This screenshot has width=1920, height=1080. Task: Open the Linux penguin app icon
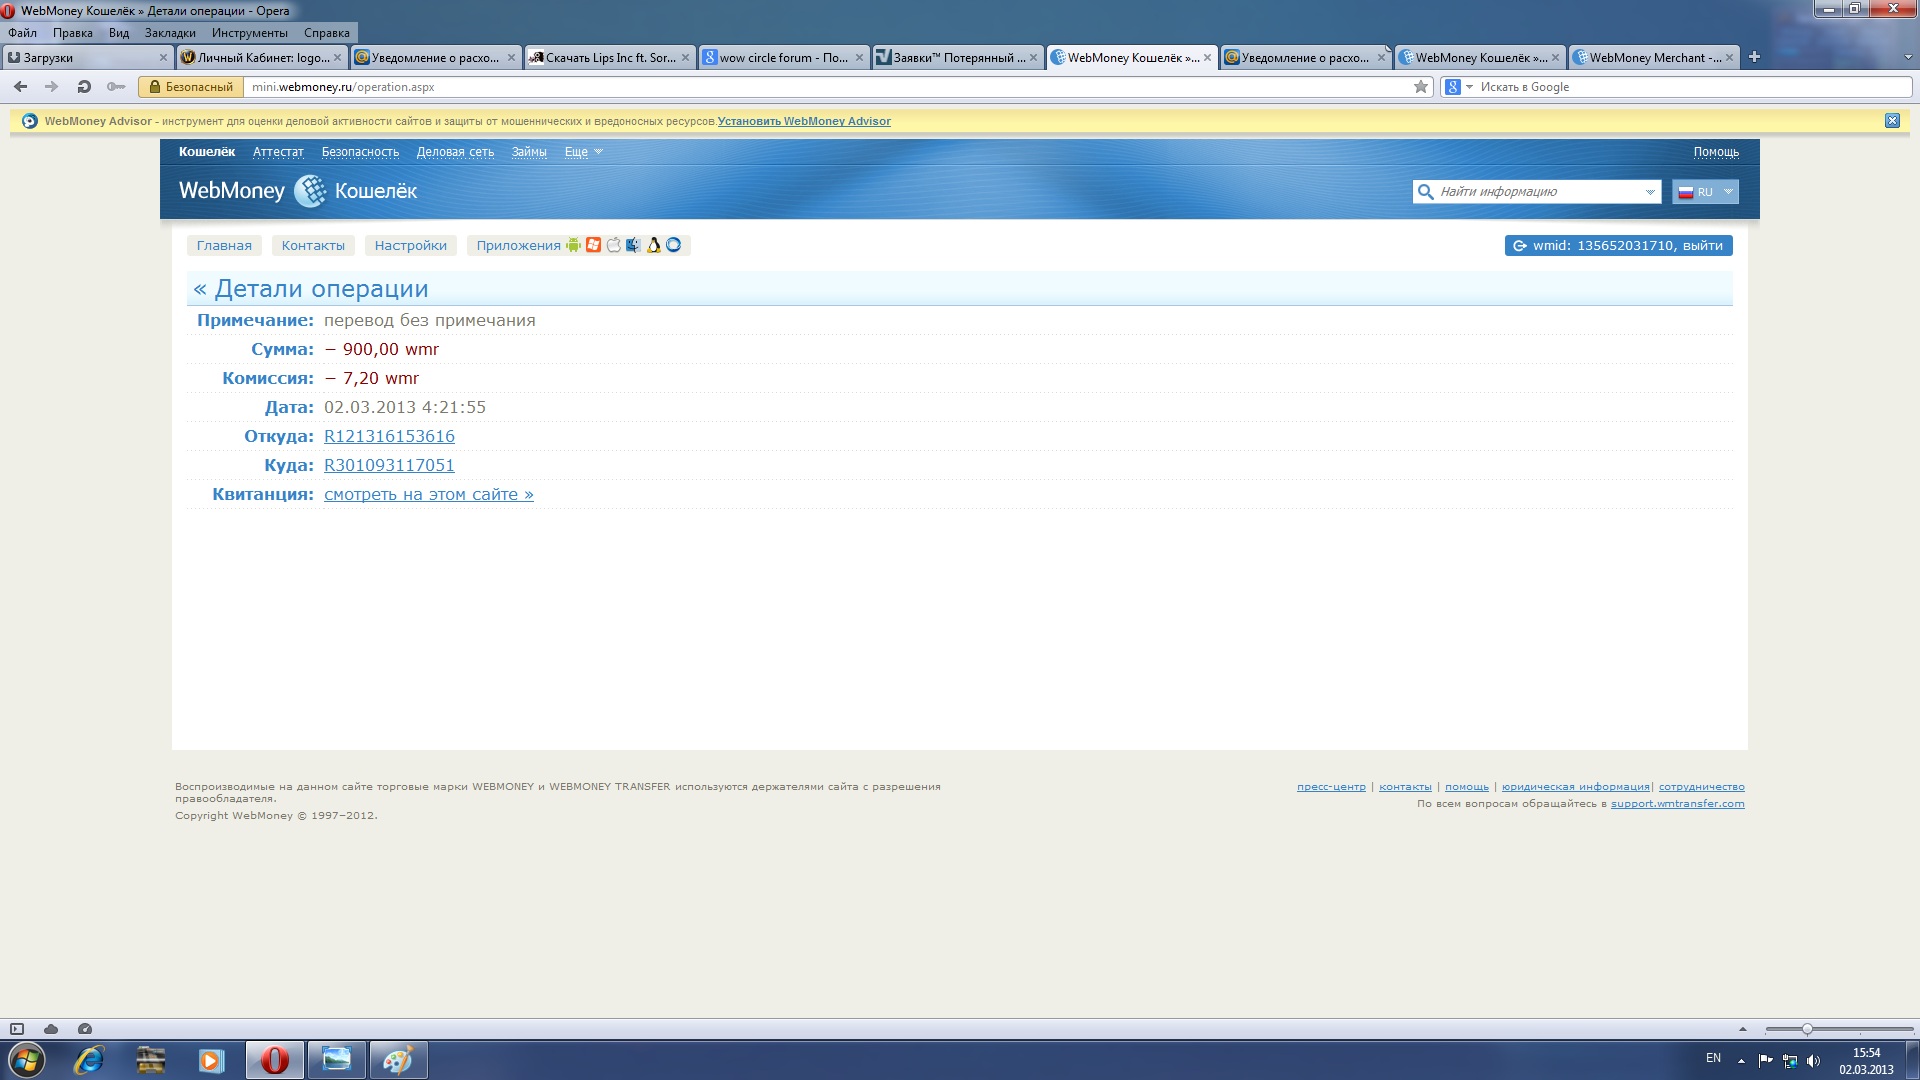[x=653, y=245]
